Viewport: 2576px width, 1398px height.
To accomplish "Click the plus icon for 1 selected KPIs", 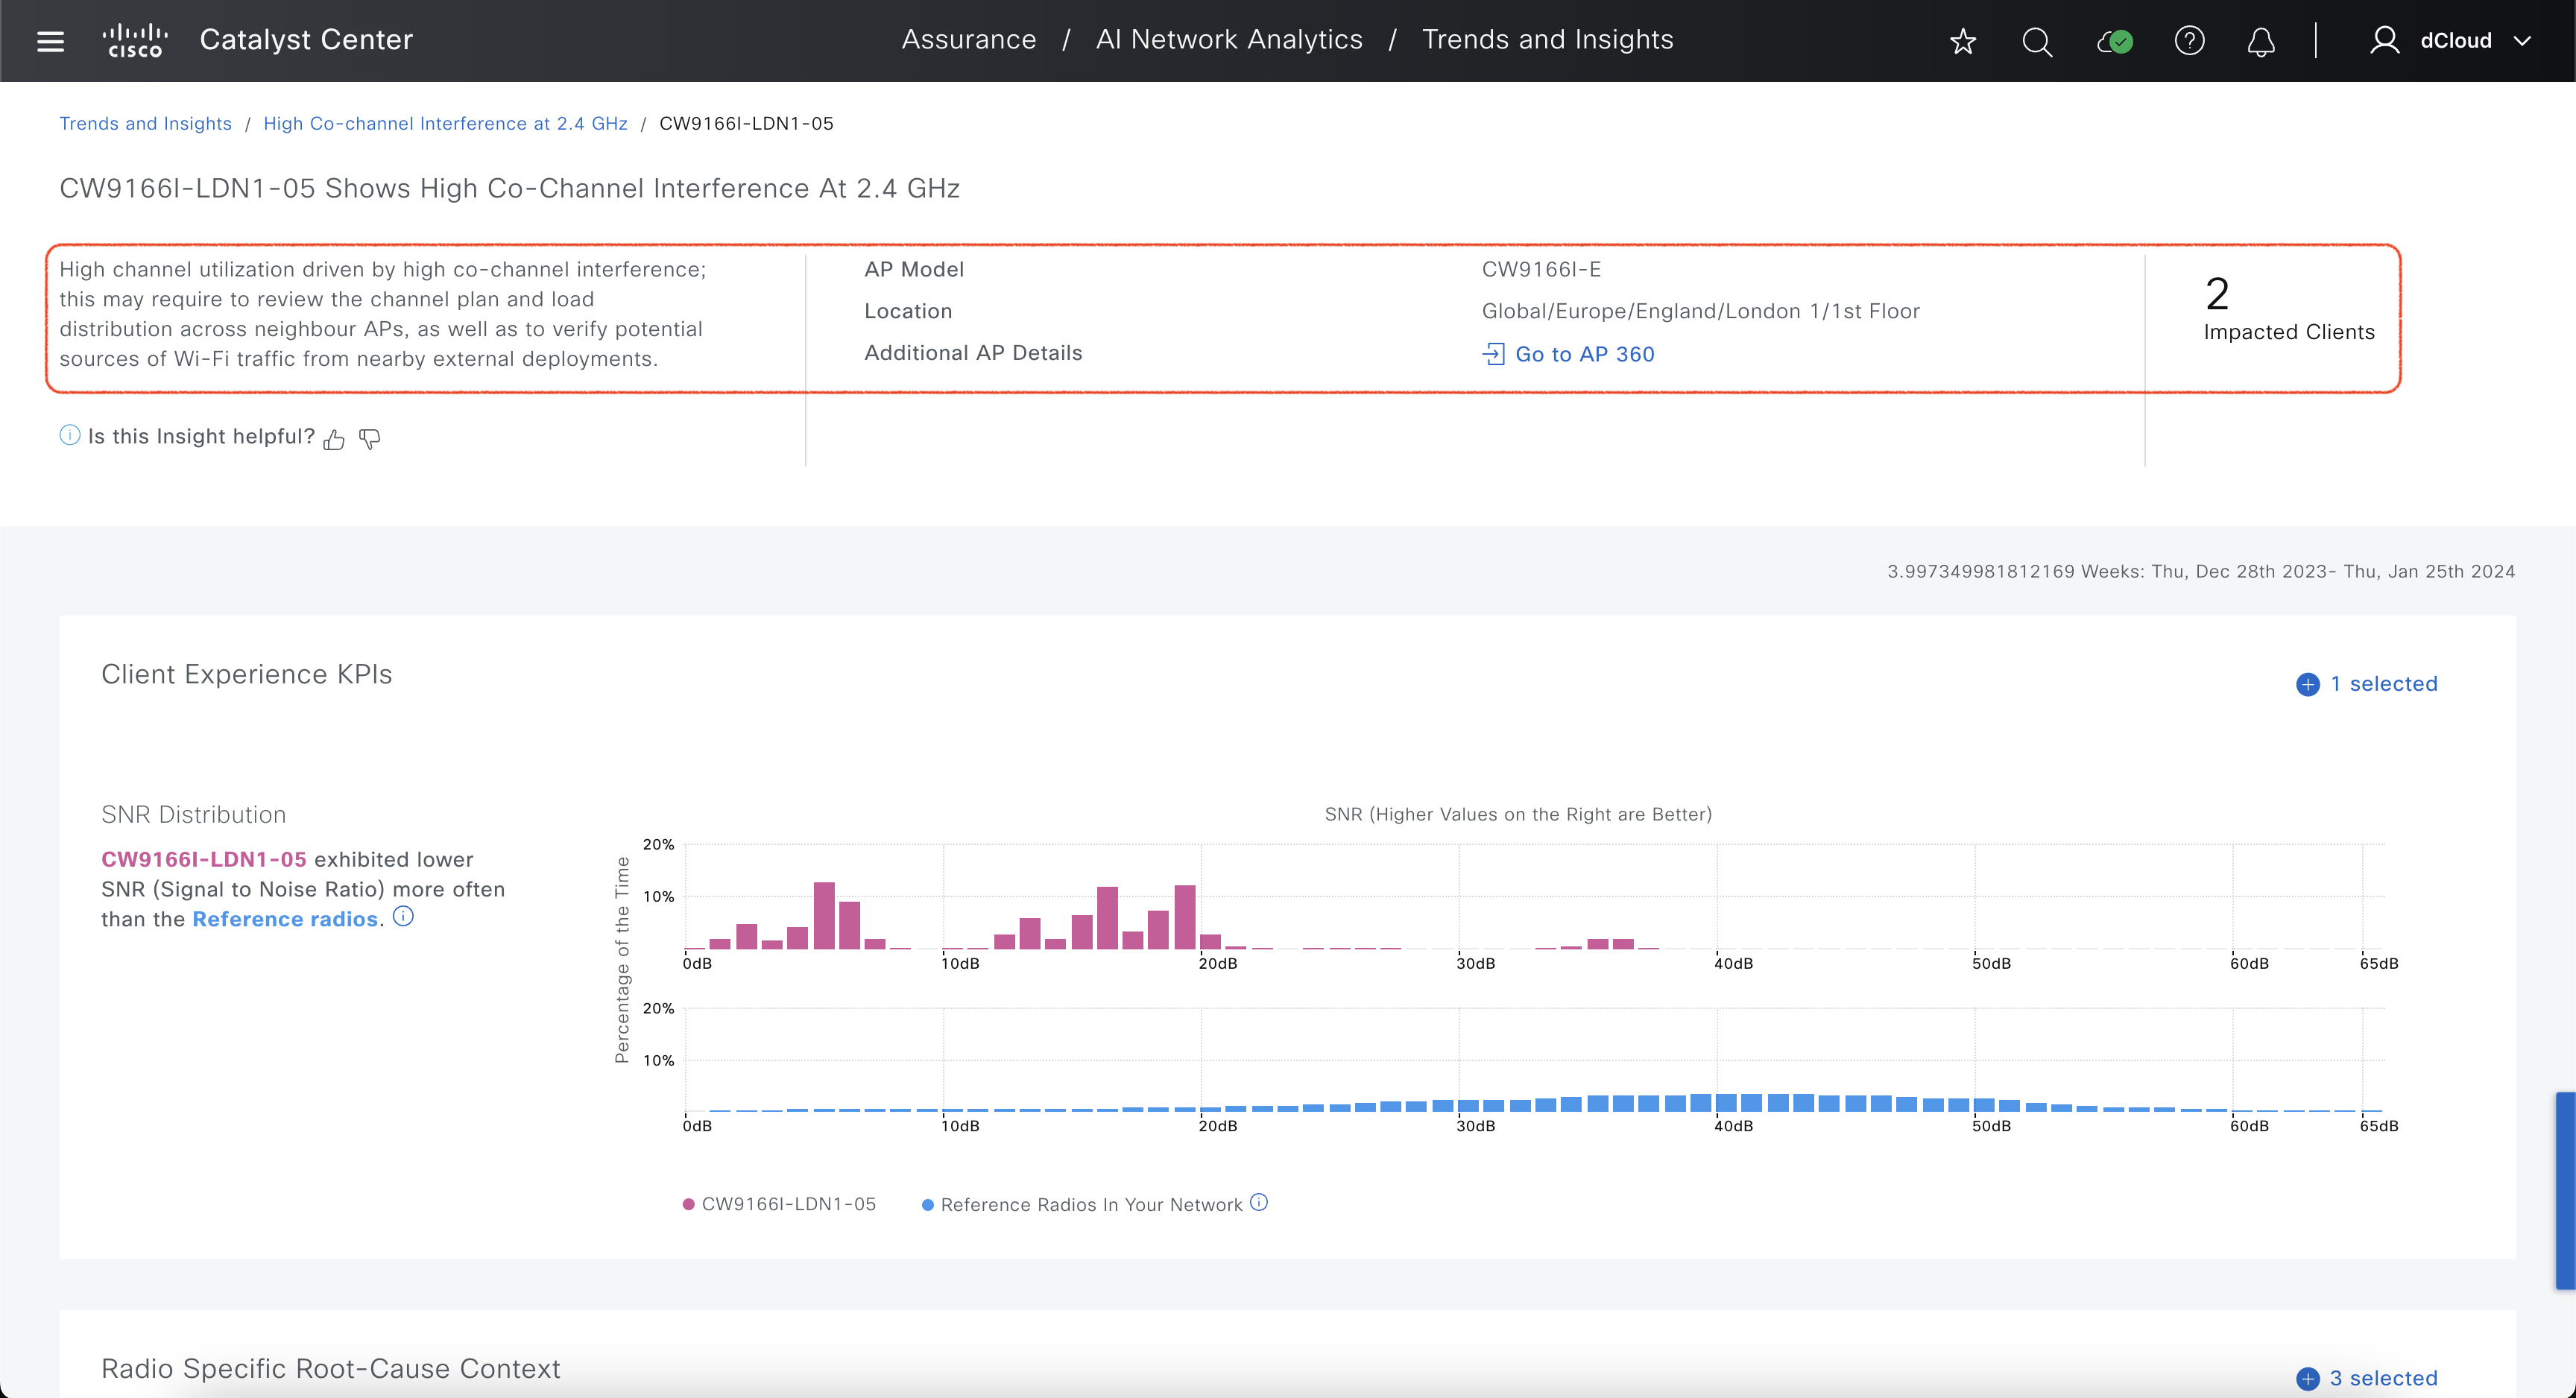I will click(2307, 684).
